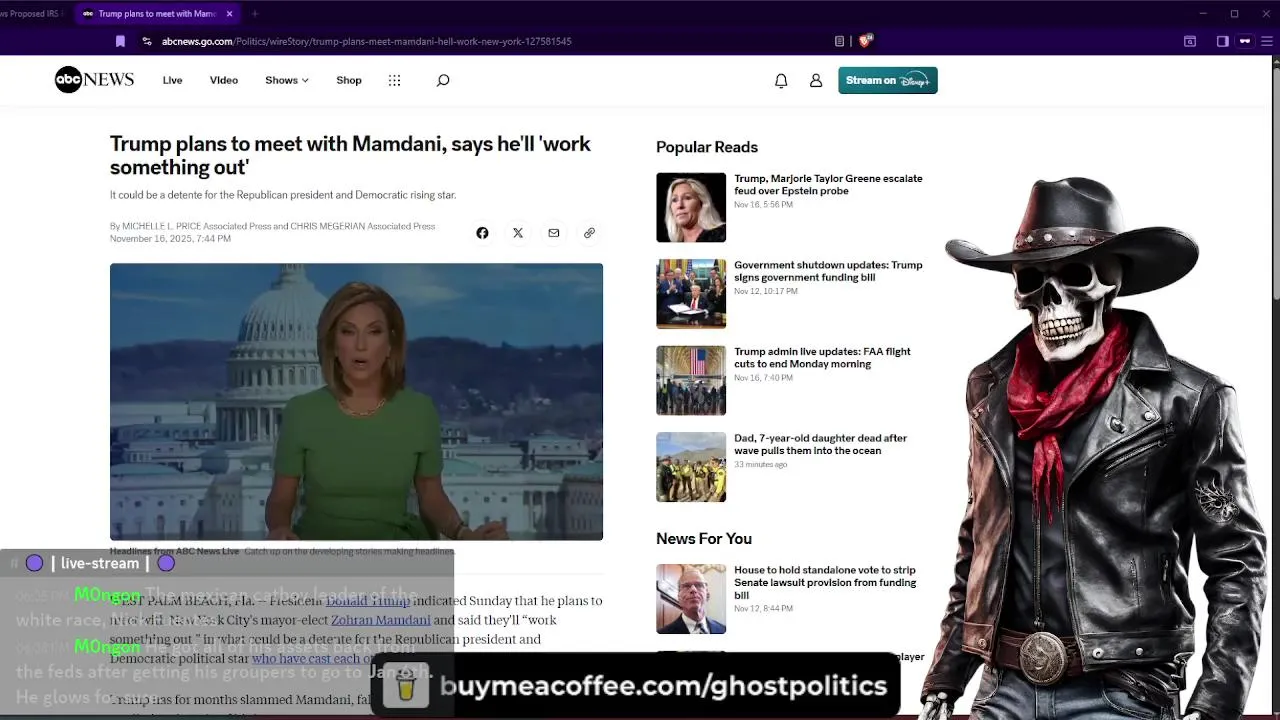Click 'Popular Reads' section heading

[x=707, y=147]
